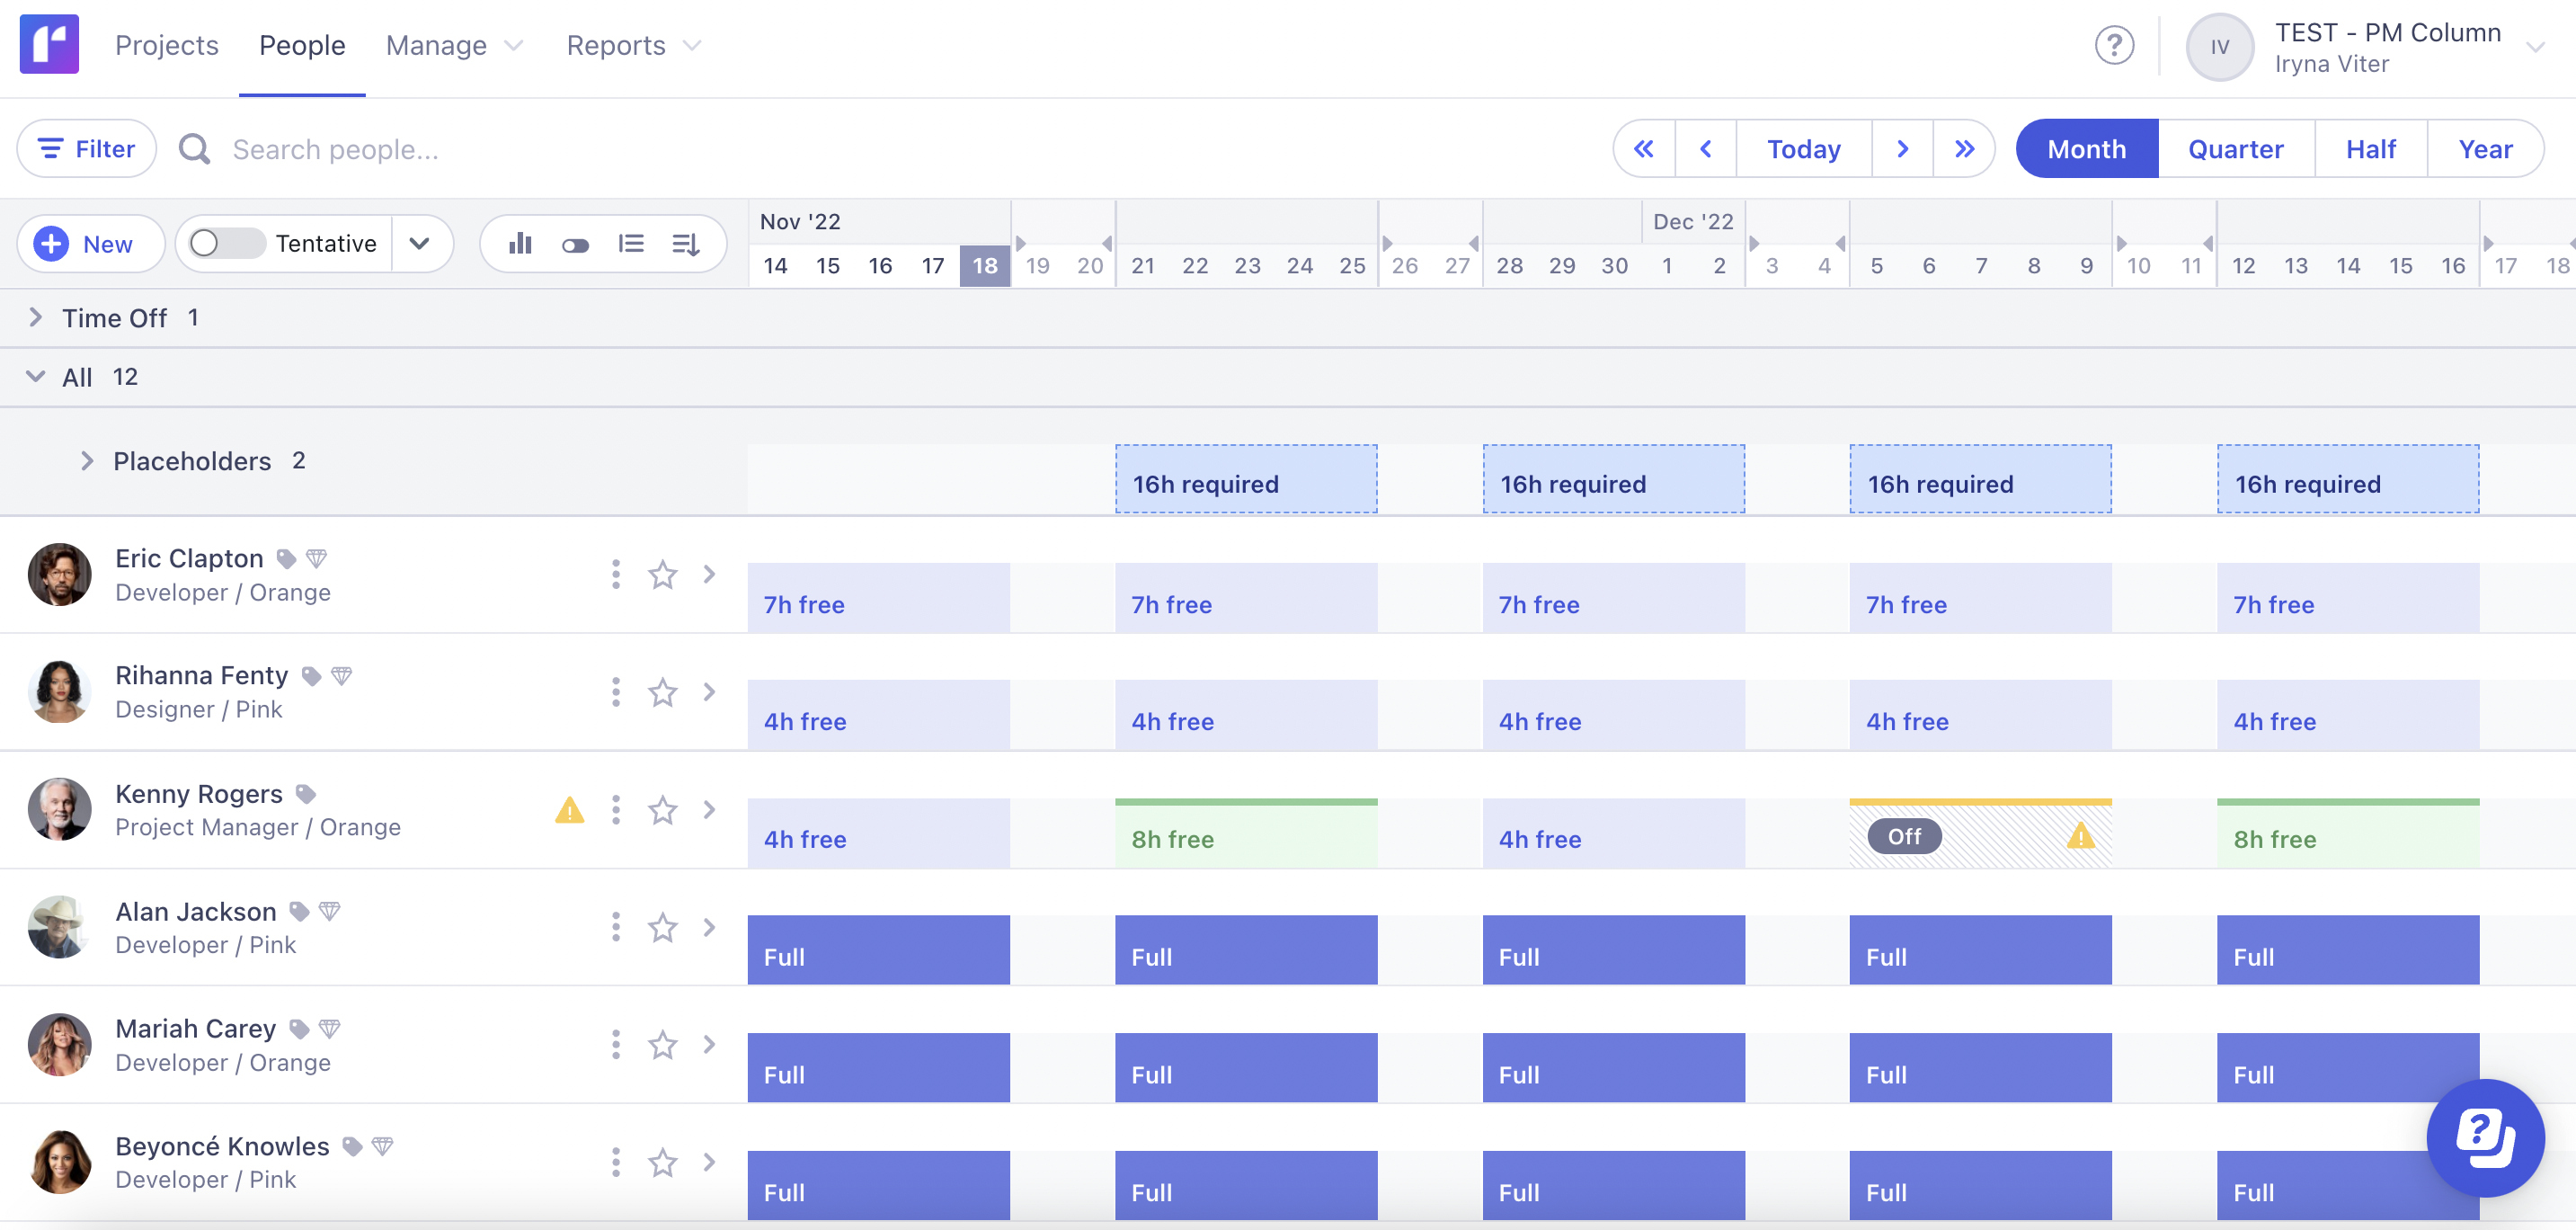Select the list view icon

coord(632,243)
